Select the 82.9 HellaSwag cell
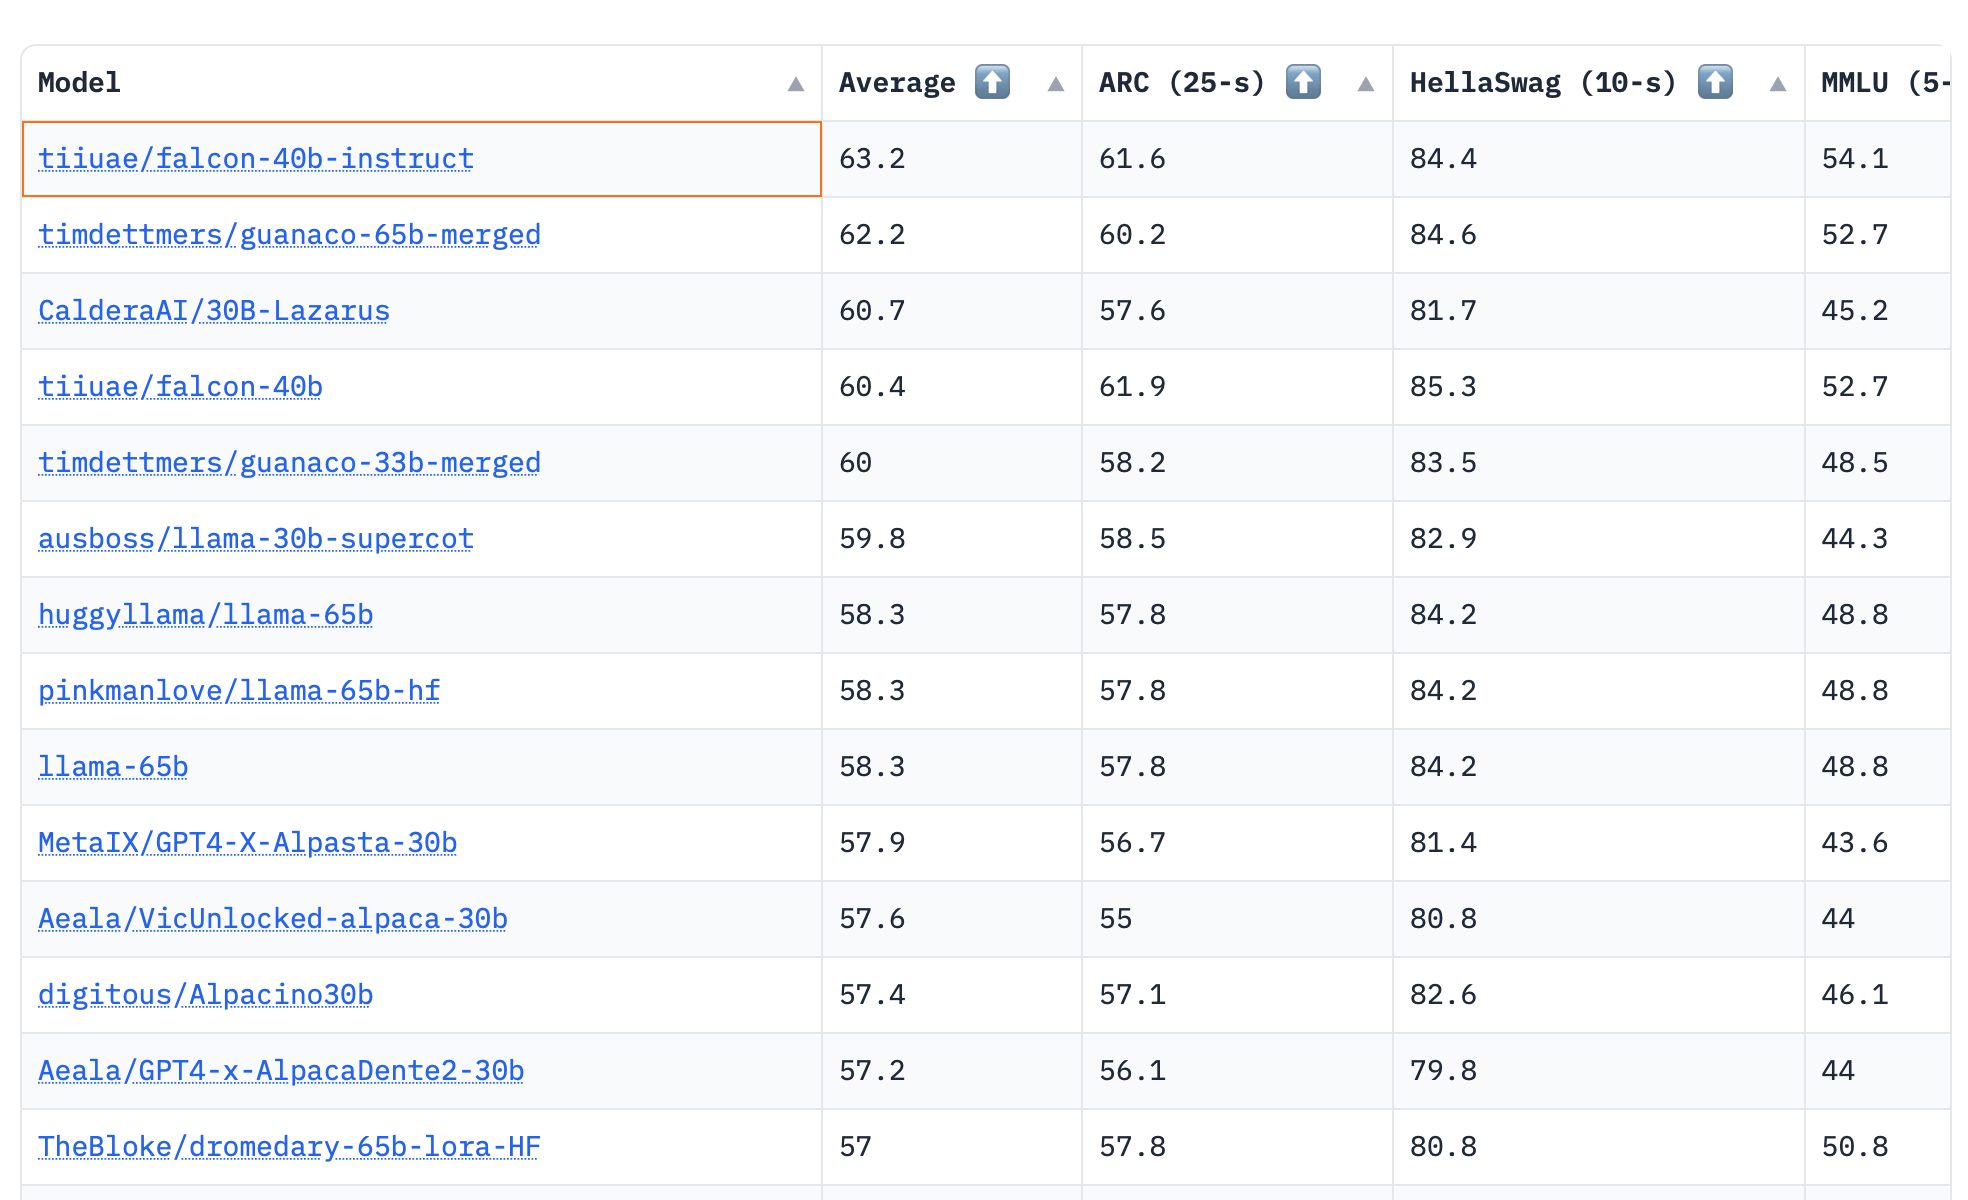This screenshot has height=1200, width=1968. (x=1599, y=539)
